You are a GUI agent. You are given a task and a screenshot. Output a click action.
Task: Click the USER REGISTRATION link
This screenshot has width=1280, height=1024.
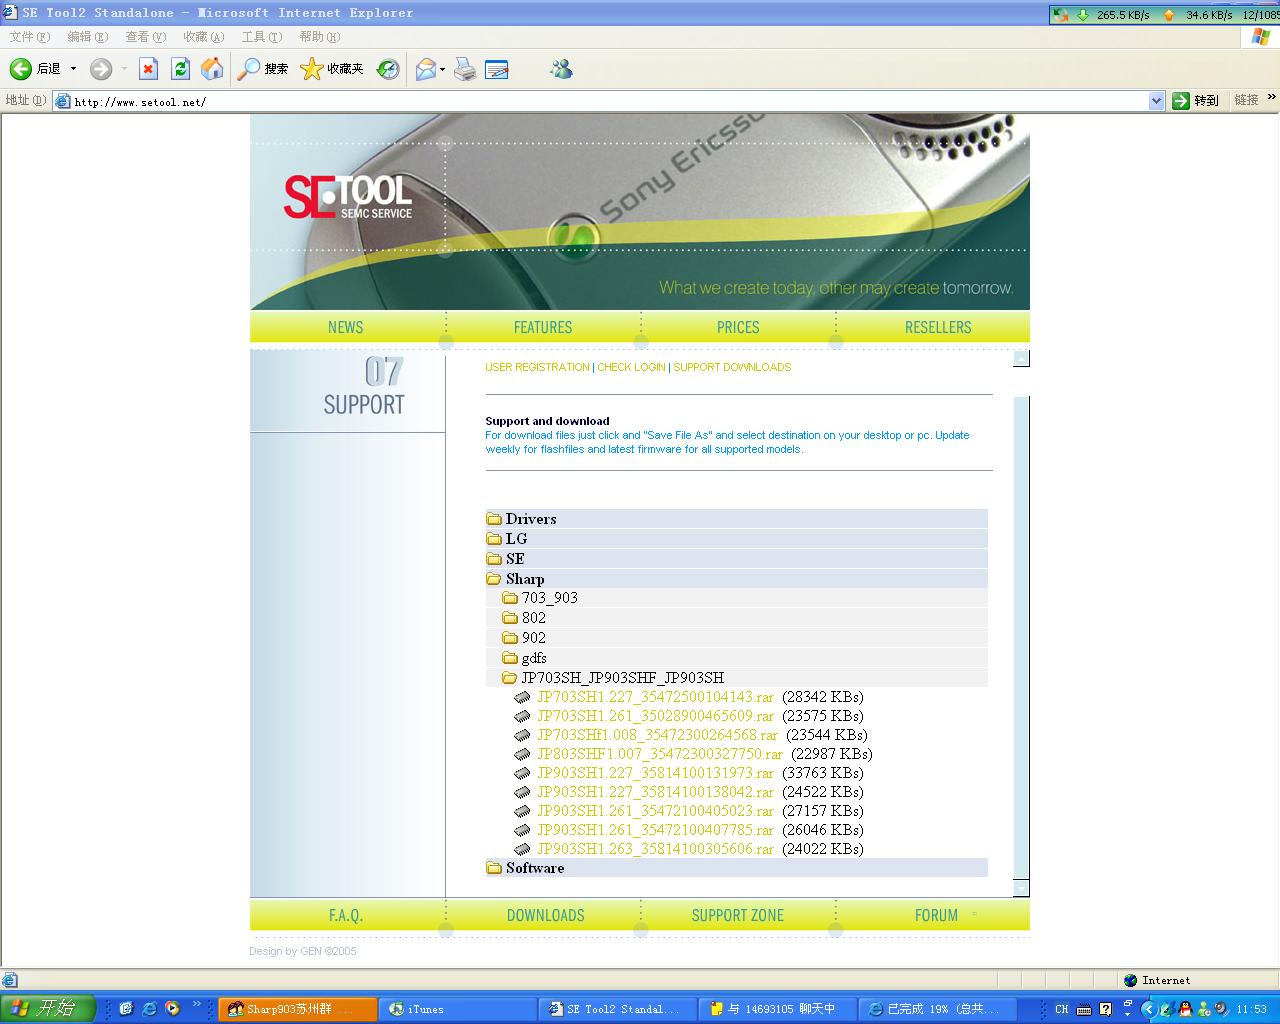[537, 367]
